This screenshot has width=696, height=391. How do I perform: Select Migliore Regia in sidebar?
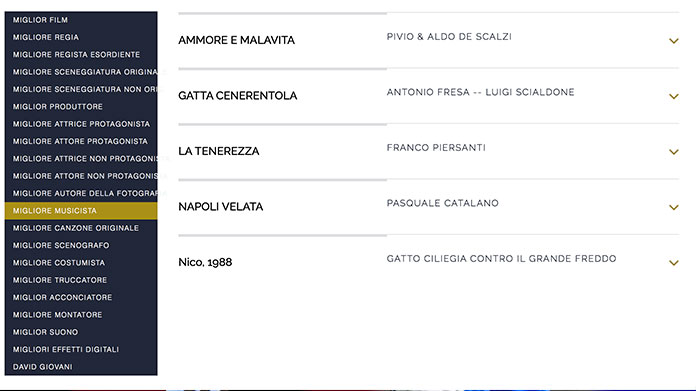(81, 37)
